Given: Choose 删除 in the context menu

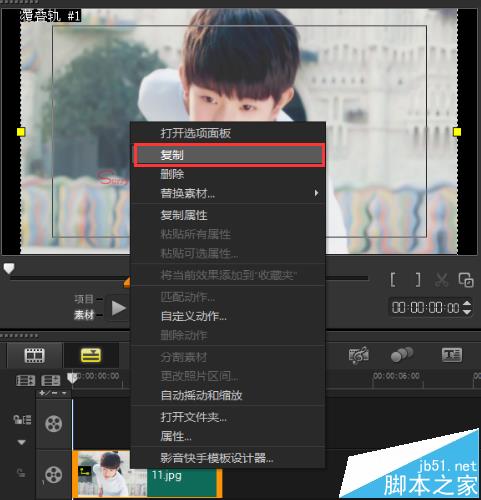Looking at the screenshot, I should 172,174.
